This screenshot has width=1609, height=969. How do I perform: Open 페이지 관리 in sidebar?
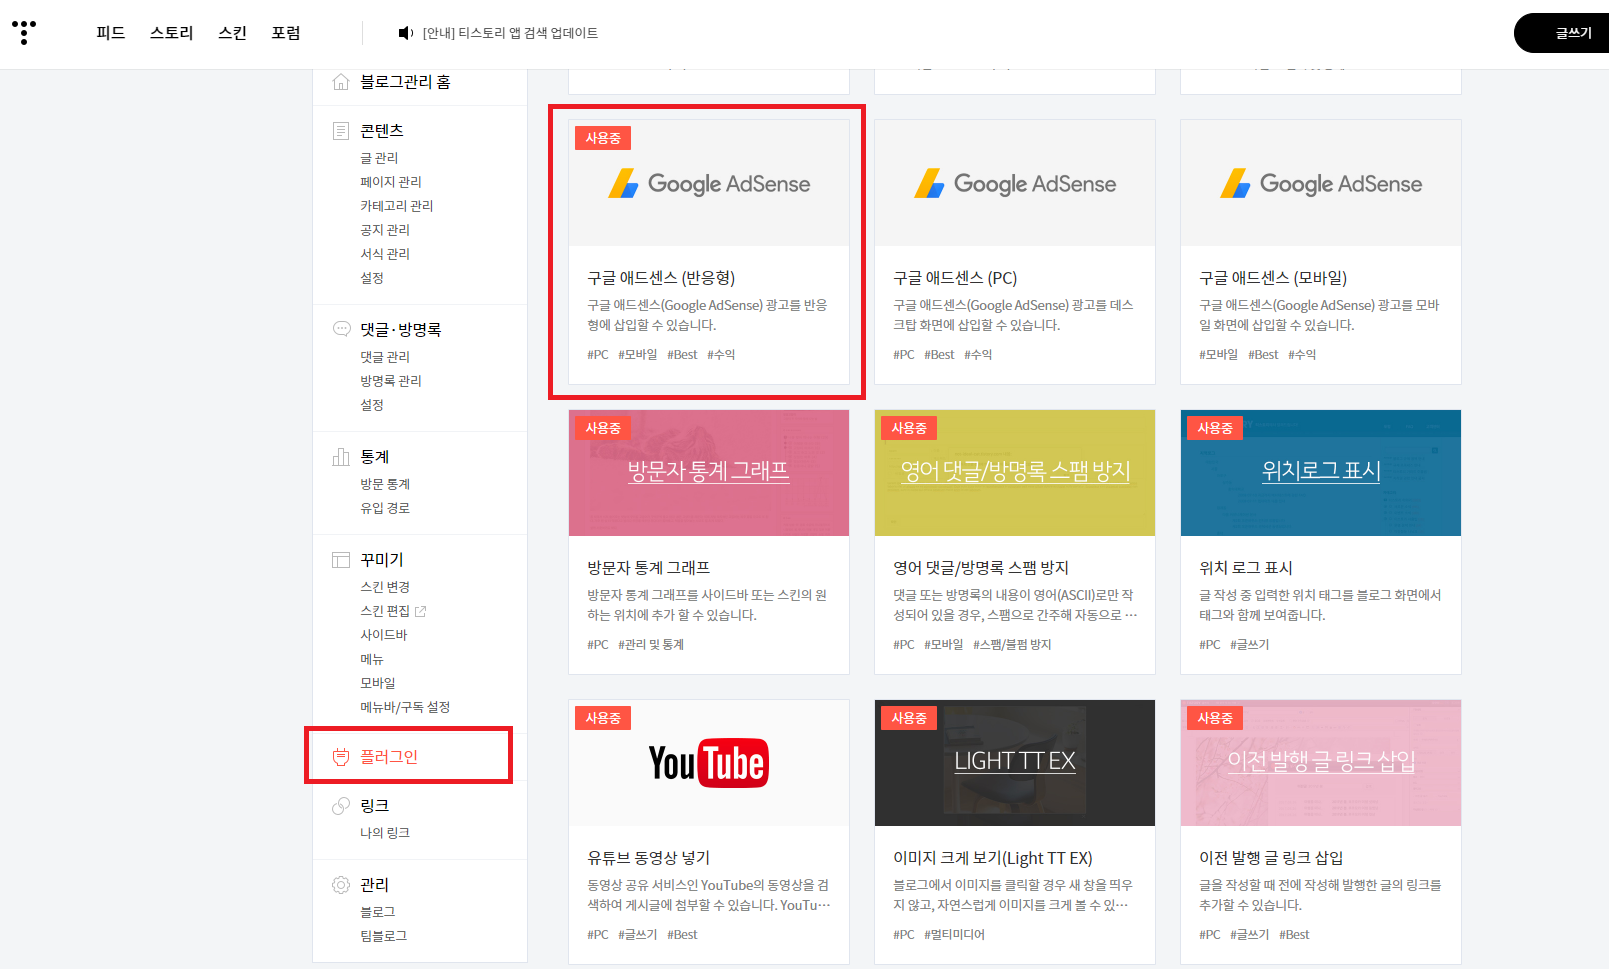(391, 182)
